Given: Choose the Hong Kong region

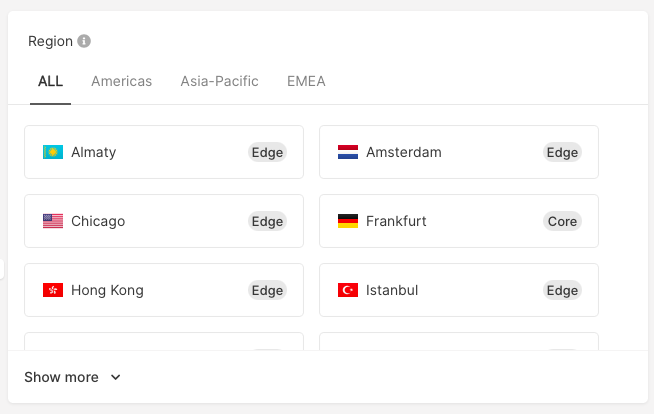Looking at the screenshot, I should 164,290.
